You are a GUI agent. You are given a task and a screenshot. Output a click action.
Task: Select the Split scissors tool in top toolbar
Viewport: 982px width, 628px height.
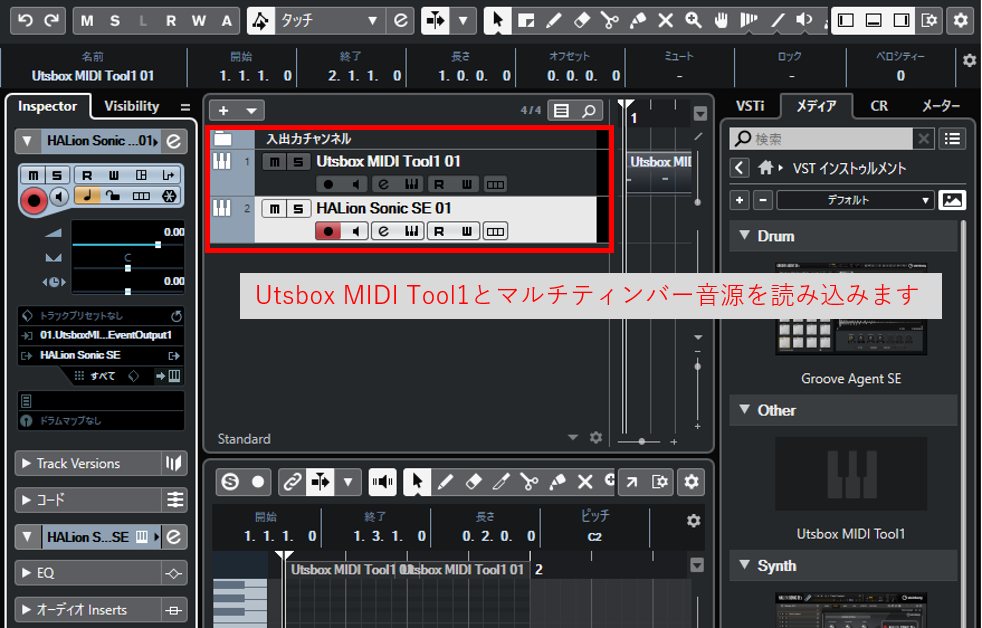click(609, 21)
